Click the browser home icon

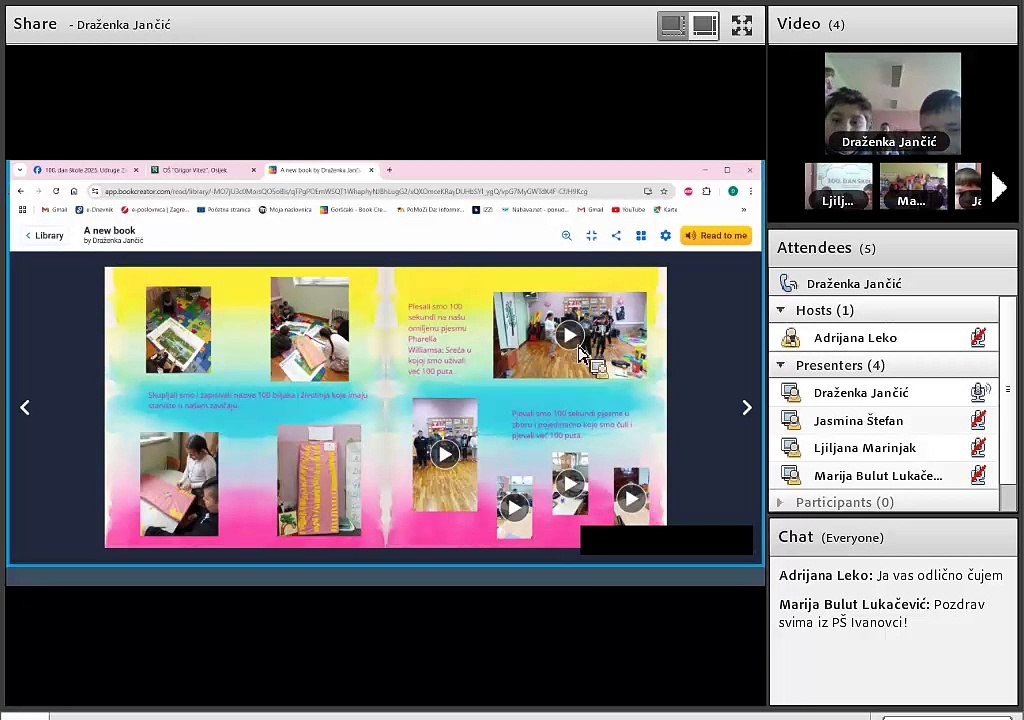tap(74, 191)
